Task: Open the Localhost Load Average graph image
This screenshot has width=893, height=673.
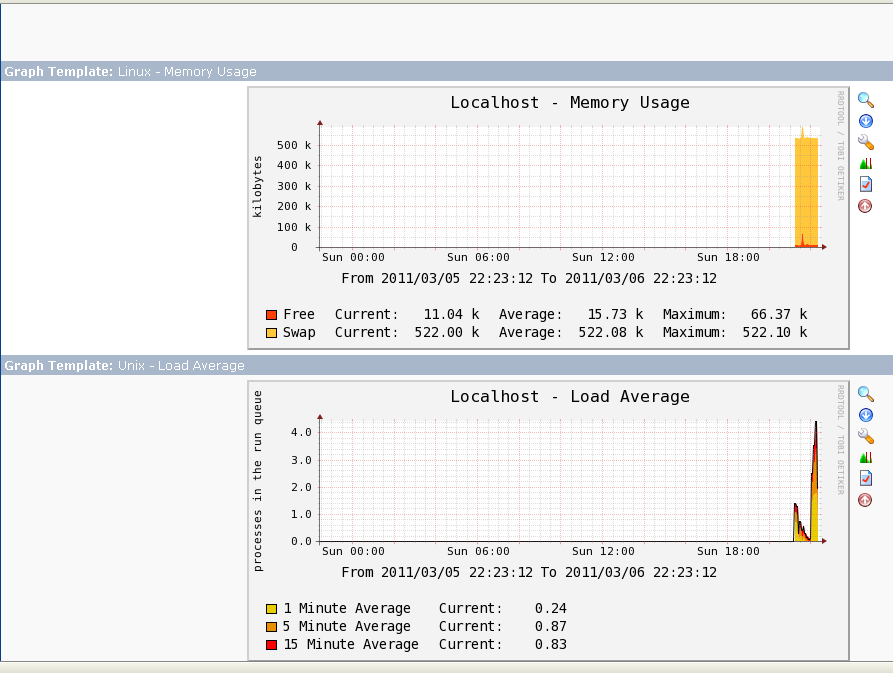Action: pyautogui.click(x=548, y=521)
